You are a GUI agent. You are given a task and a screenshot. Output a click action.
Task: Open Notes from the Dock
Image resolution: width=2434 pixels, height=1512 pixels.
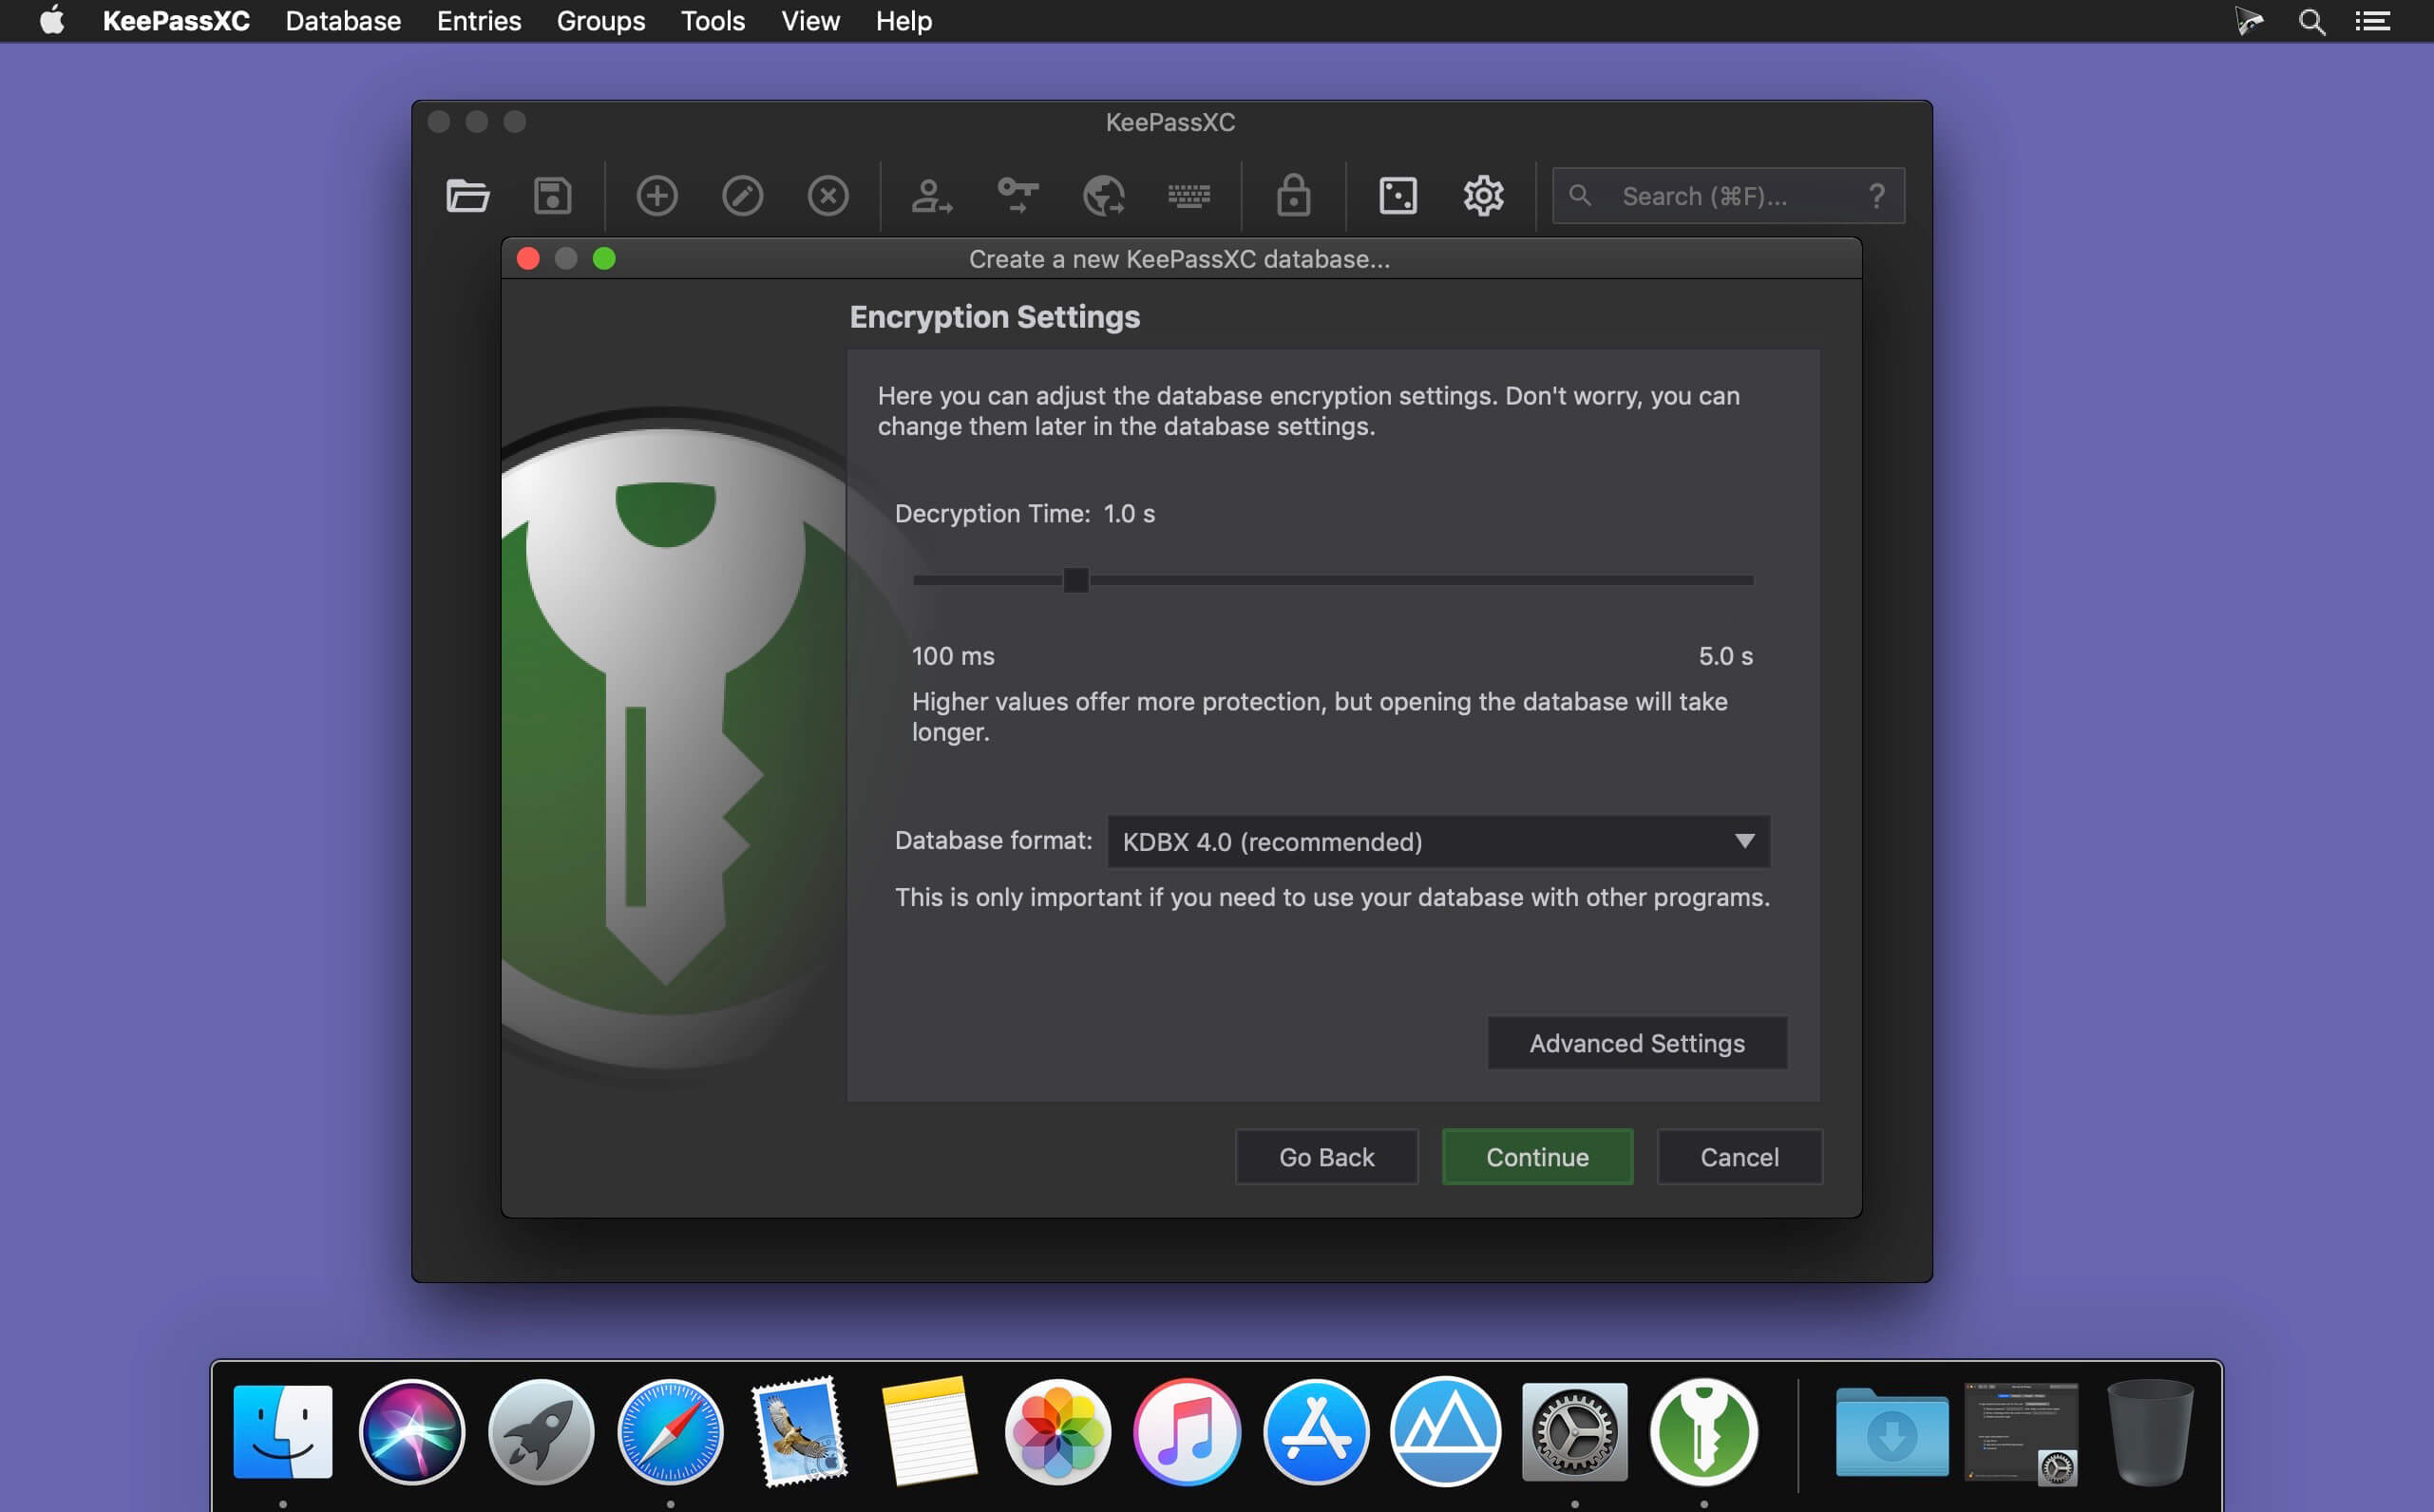click(929, 1431)
